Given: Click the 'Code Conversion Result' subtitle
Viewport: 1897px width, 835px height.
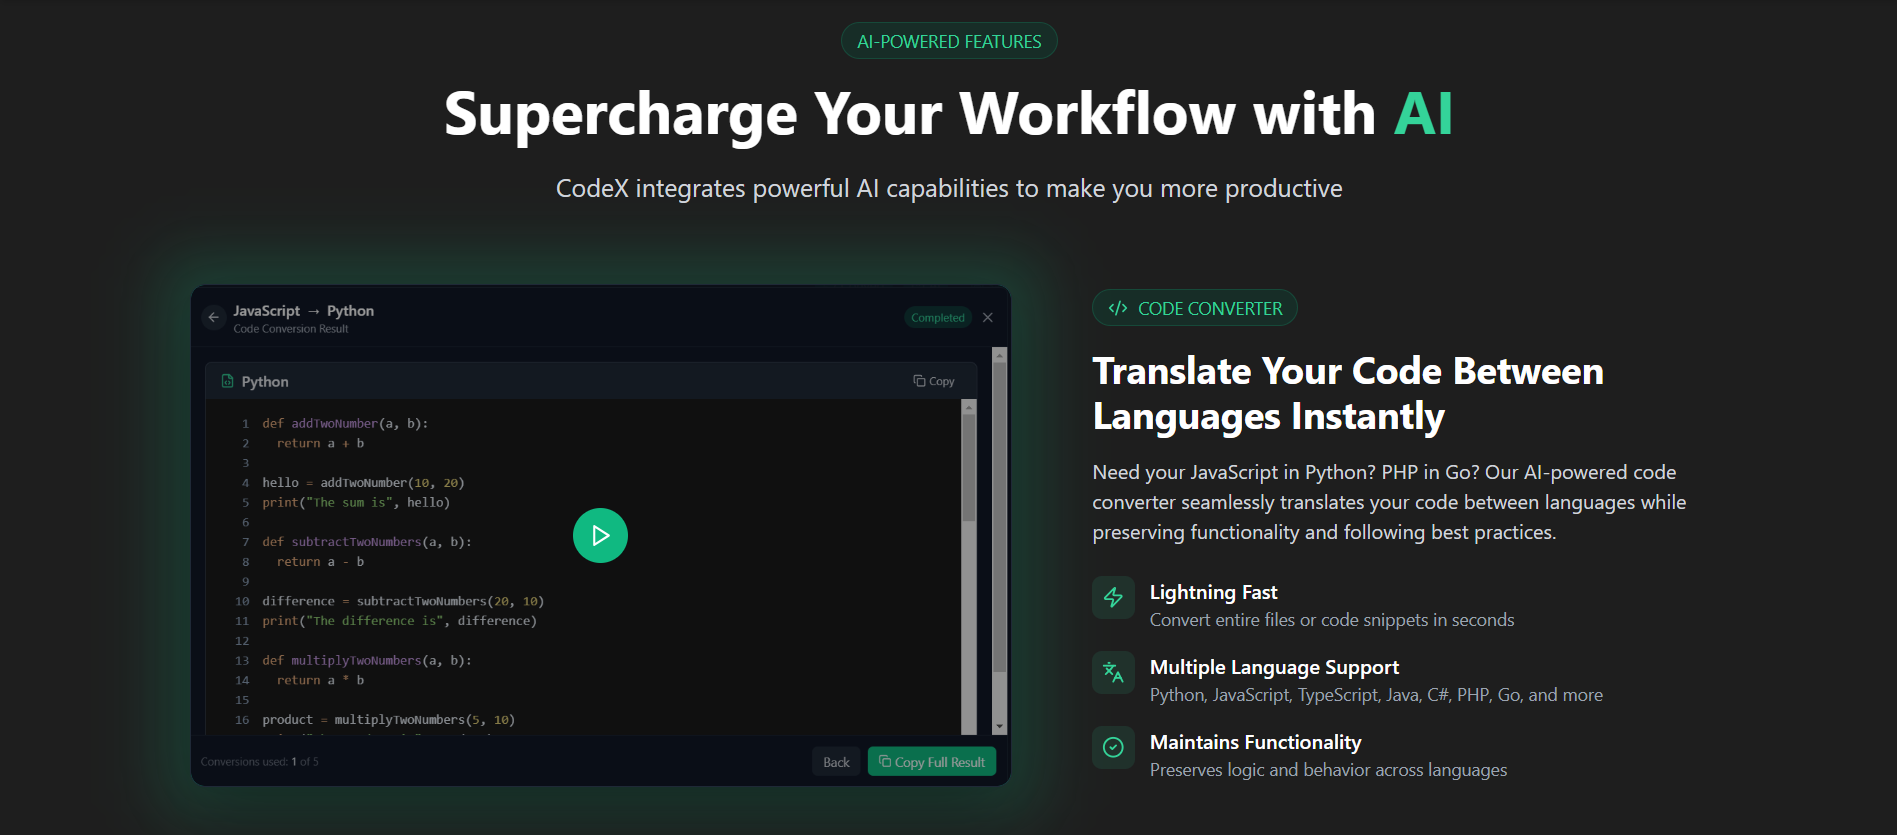Looking at the screenshot, I should coord(291,329).
